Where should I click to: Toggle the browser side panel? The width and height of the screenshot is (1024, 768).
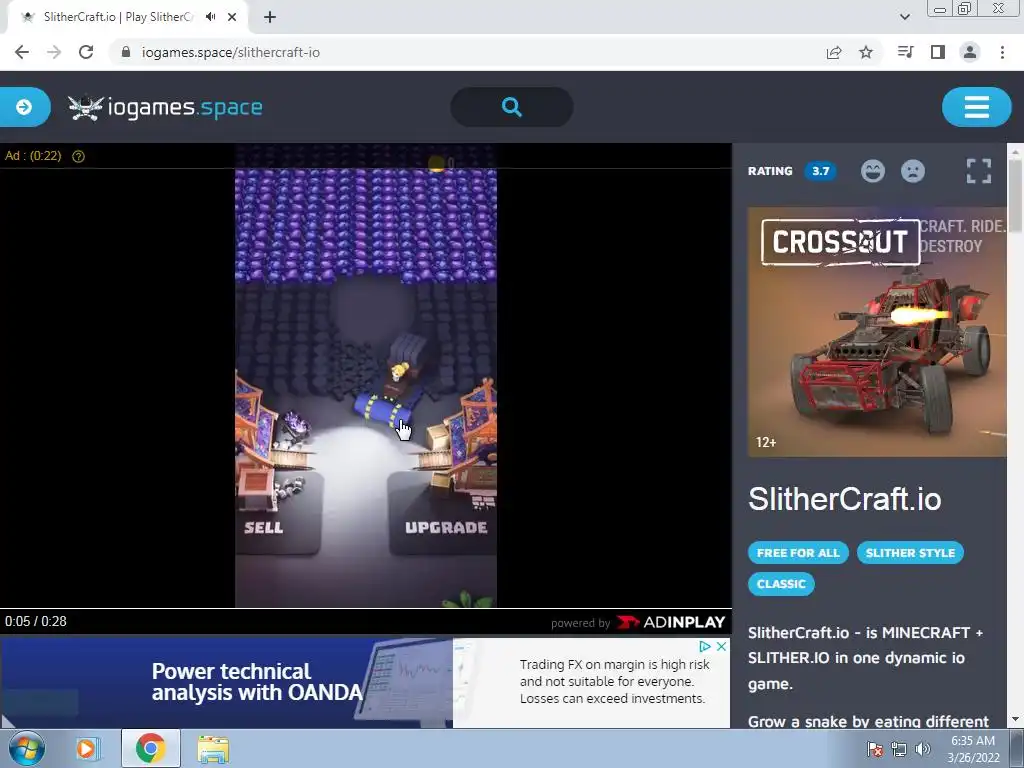click(938, 52)
